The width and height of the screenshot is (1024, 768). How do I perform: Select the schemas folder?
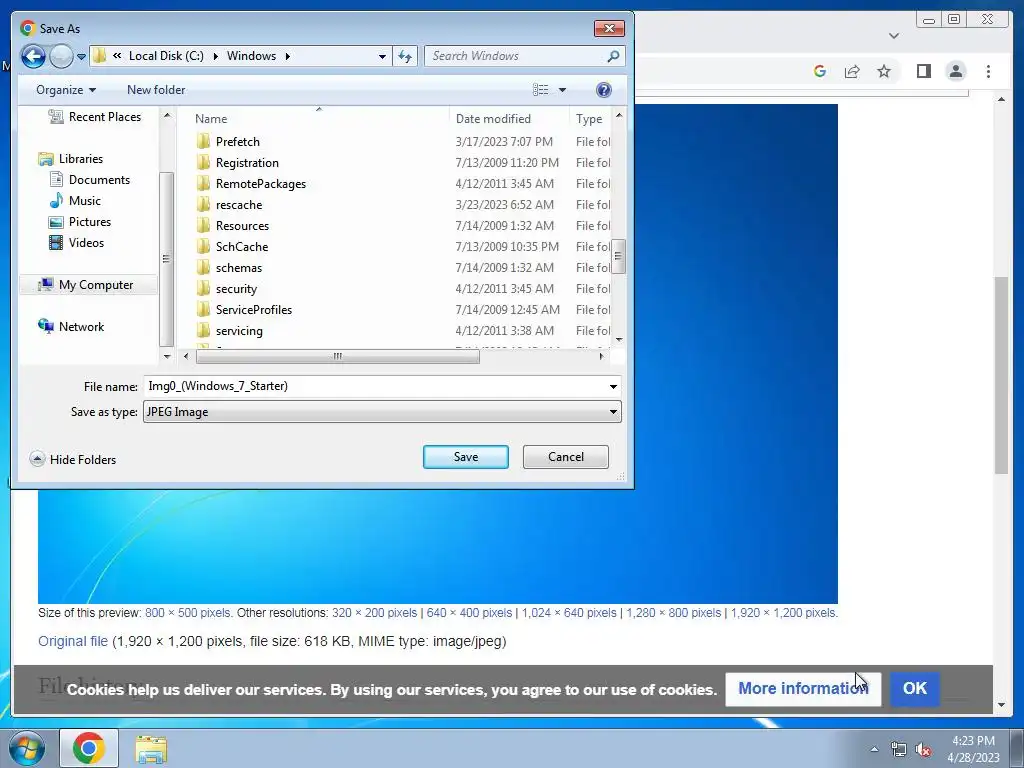click(x=229, y=267)
